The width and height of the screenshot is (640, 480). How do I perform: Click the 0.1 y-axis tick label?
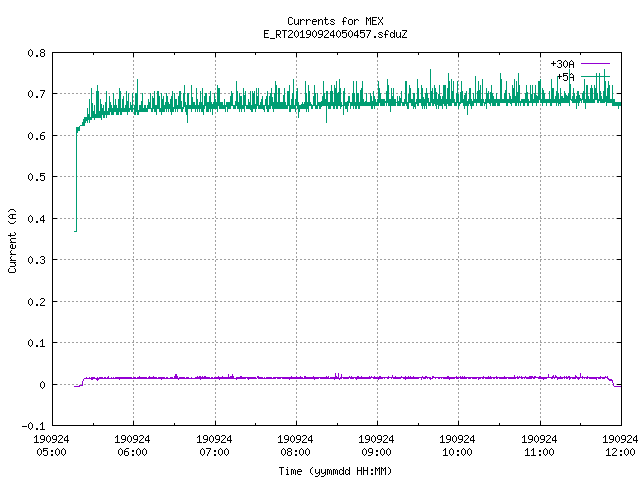pyautogui.click(x=36, y=343)
